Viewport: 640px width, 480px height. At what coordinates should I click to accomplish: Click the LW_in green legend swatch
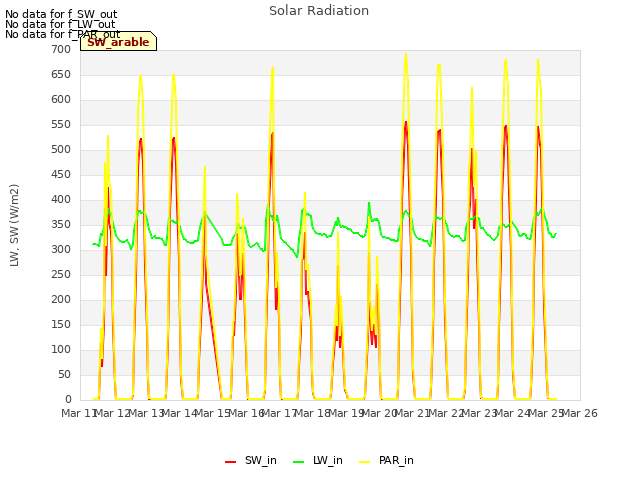point(299,462)
